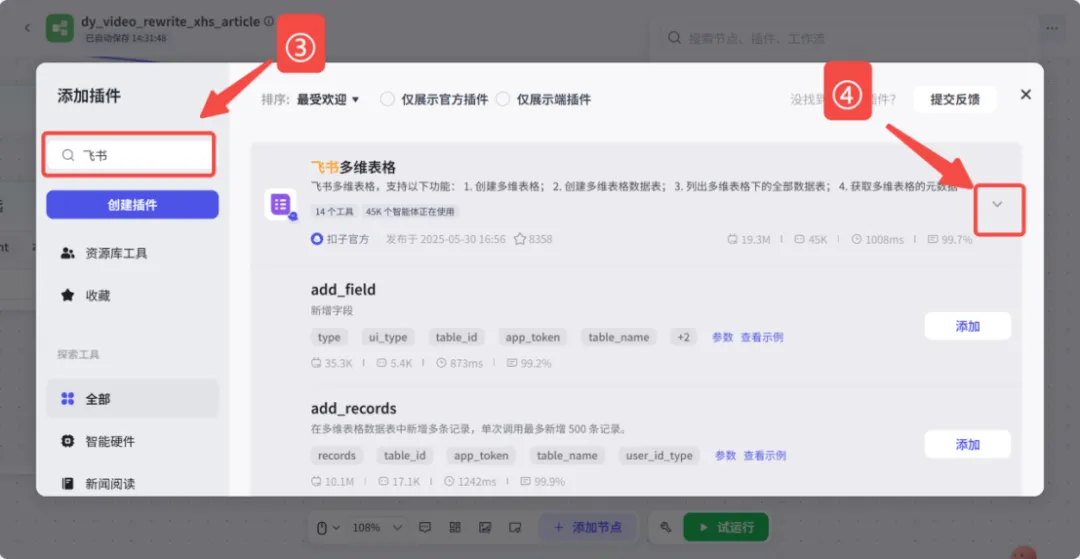Click the back arrow in workflow header
1080x559 pixels.
tap(27, 28)
